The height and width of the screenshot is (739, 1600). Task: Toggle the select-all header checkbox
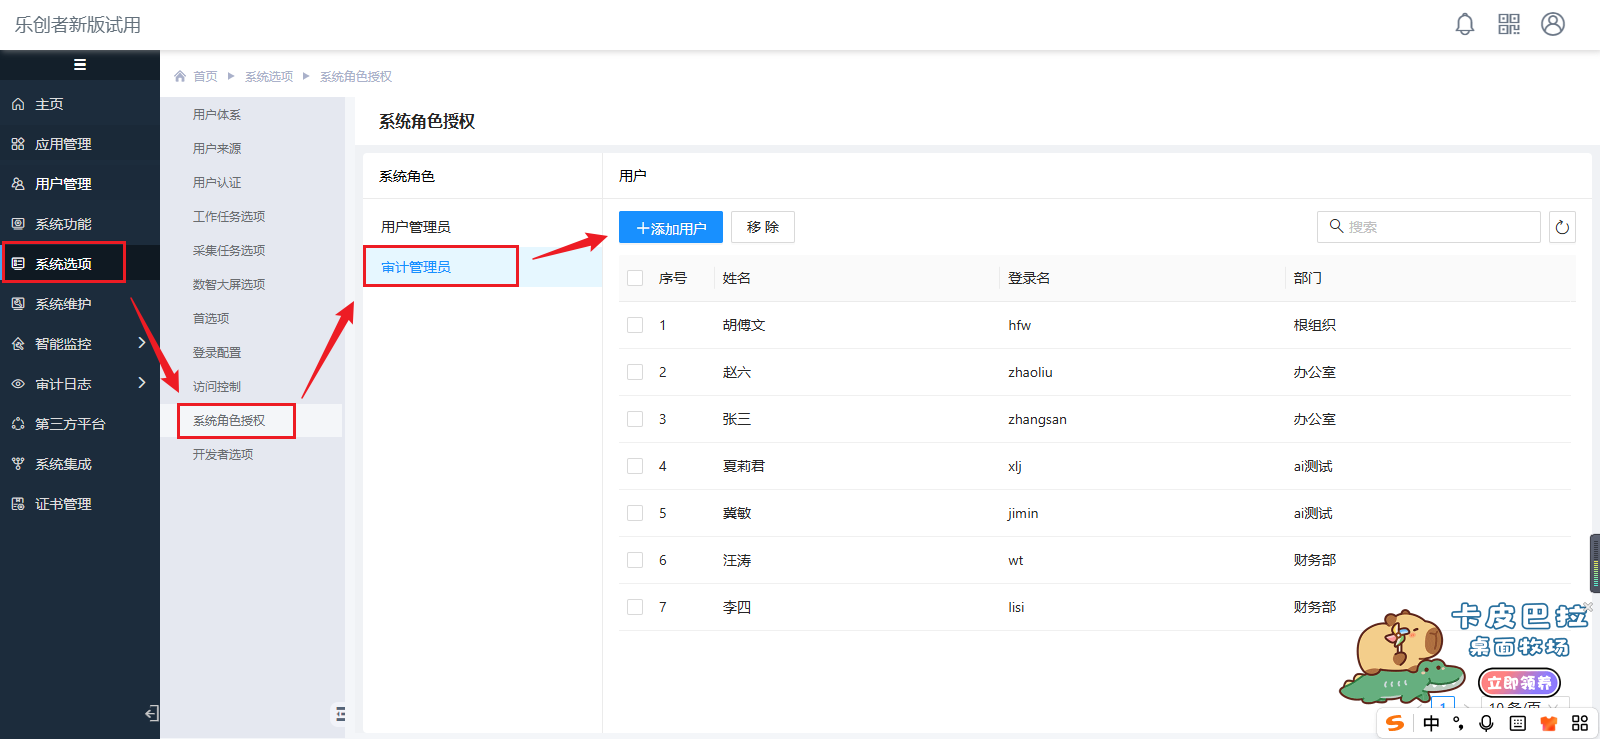pyautogui.click(x=635, y=278)
